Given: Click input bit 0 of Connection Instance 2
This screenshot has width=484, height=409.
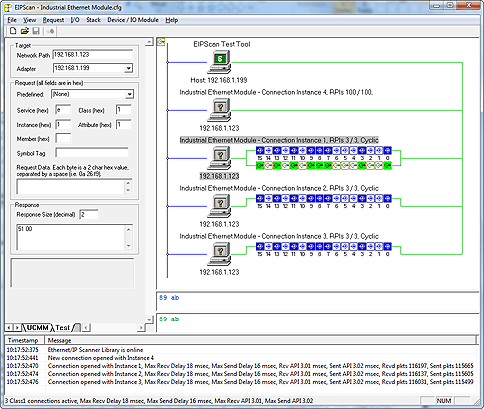Looking at the screenshot, I should (387, 198).
